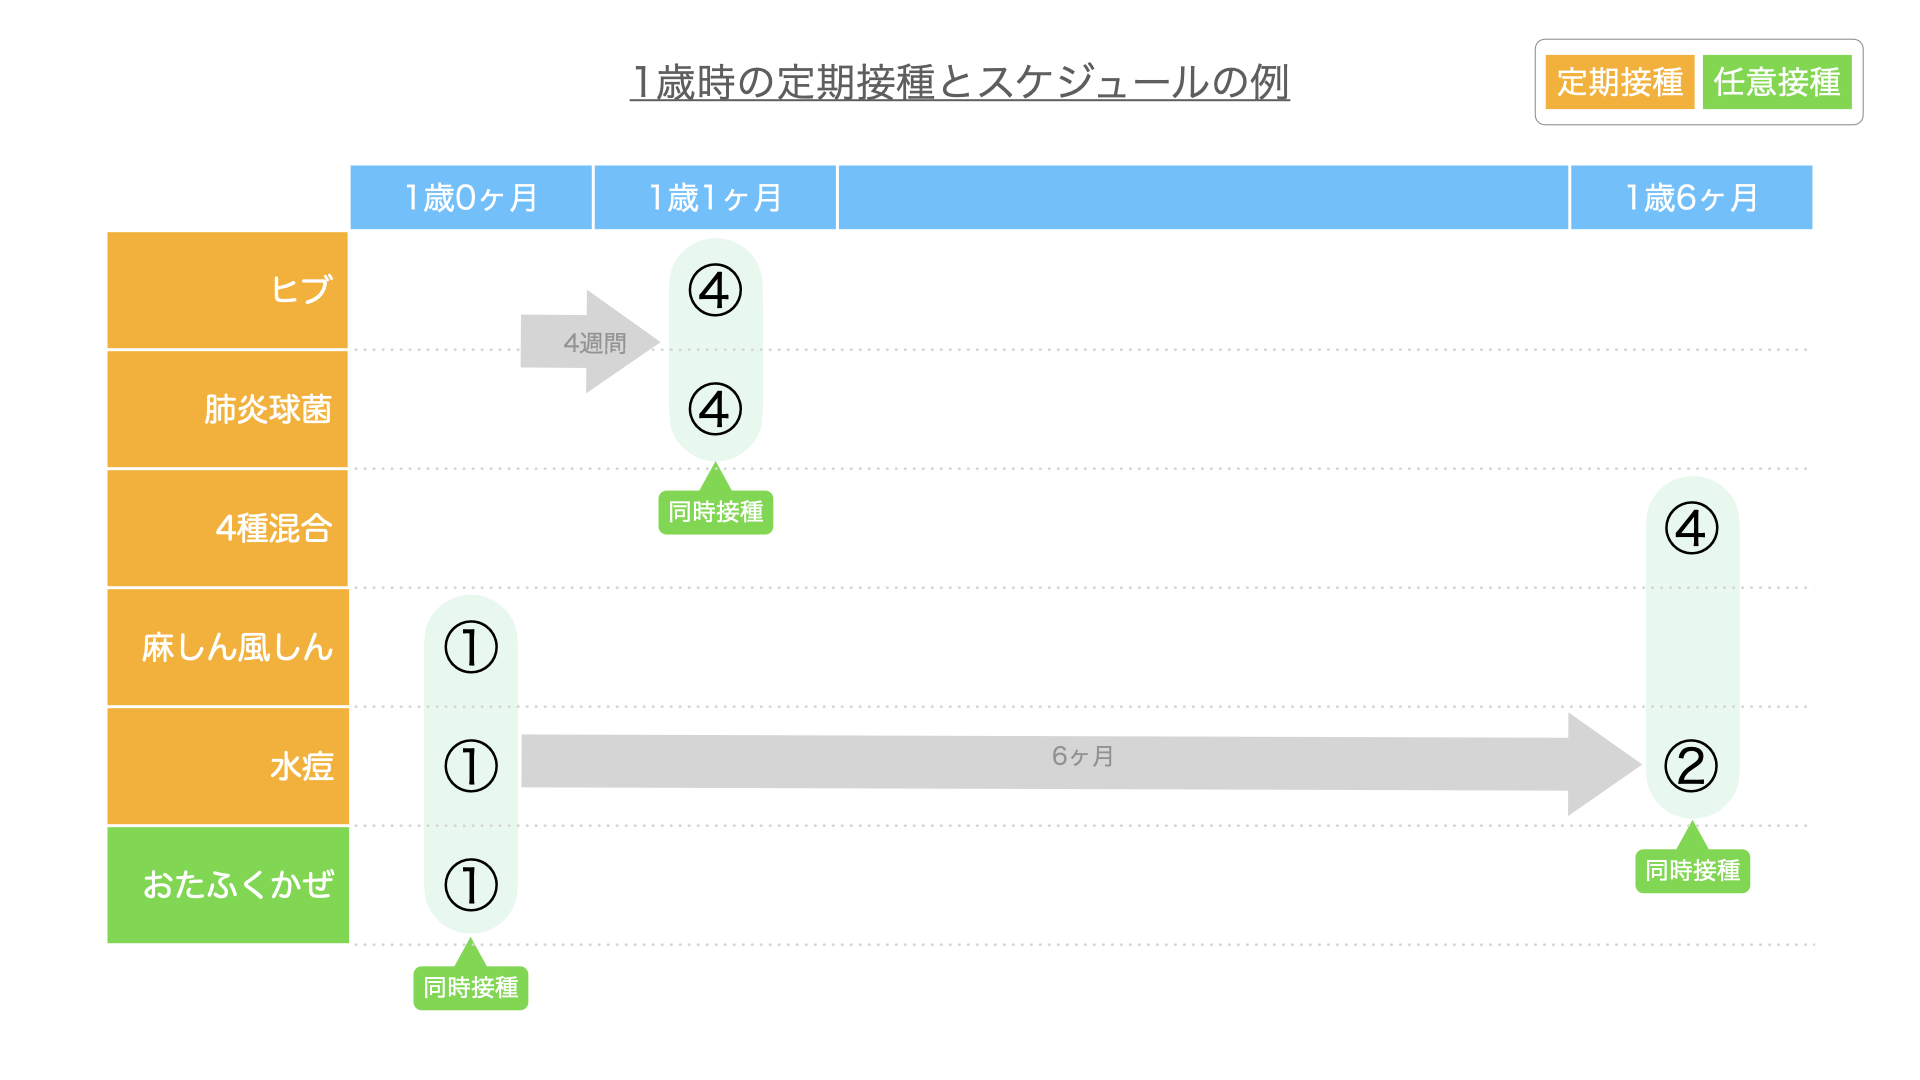Click the おたふくかぜ green row label
Viewport: 1920px width, 1080px height.
point(228,885)
